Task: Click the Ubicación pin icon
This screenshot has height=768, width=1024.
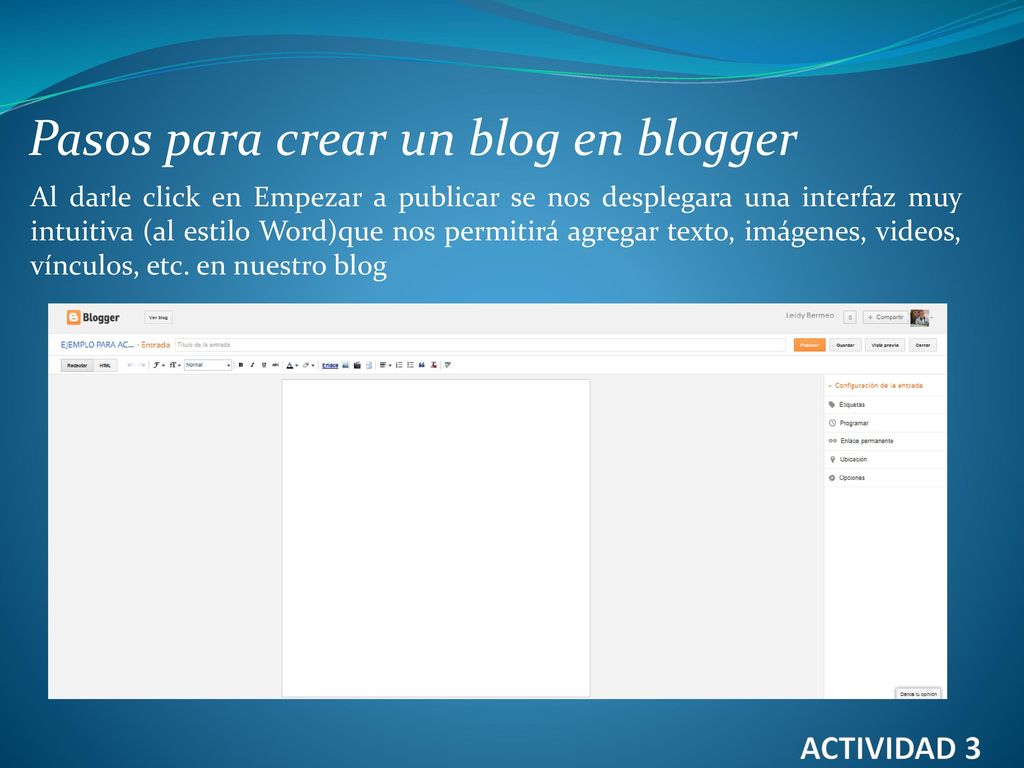Action: coord(832,459)
